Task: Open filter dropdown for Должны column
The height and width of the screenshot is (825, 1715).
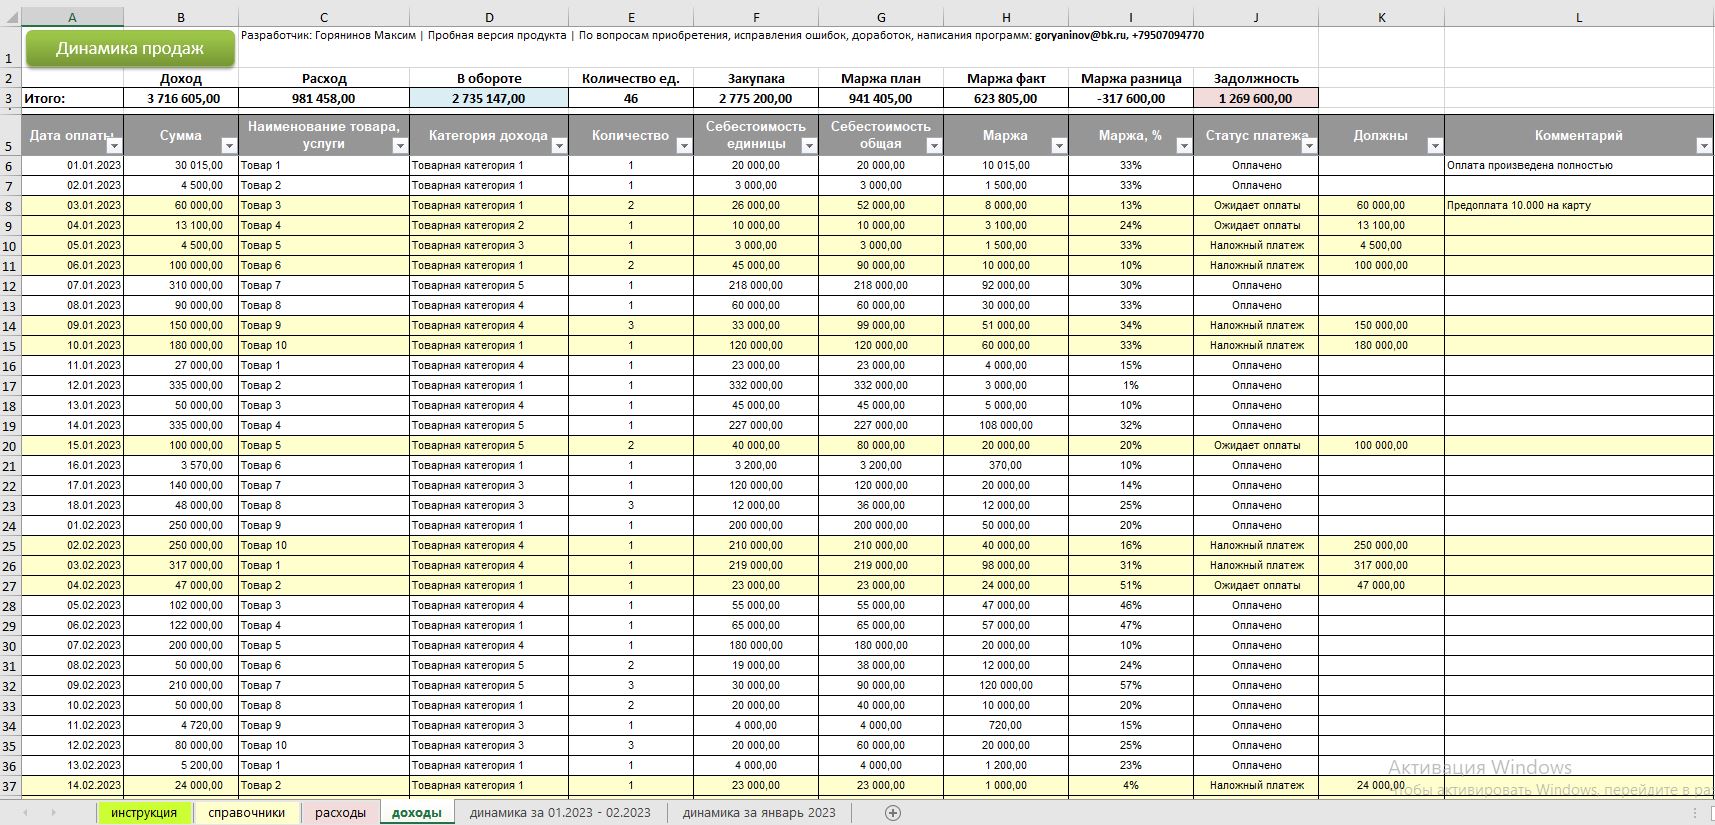Action: click(x=1435, y=146)
